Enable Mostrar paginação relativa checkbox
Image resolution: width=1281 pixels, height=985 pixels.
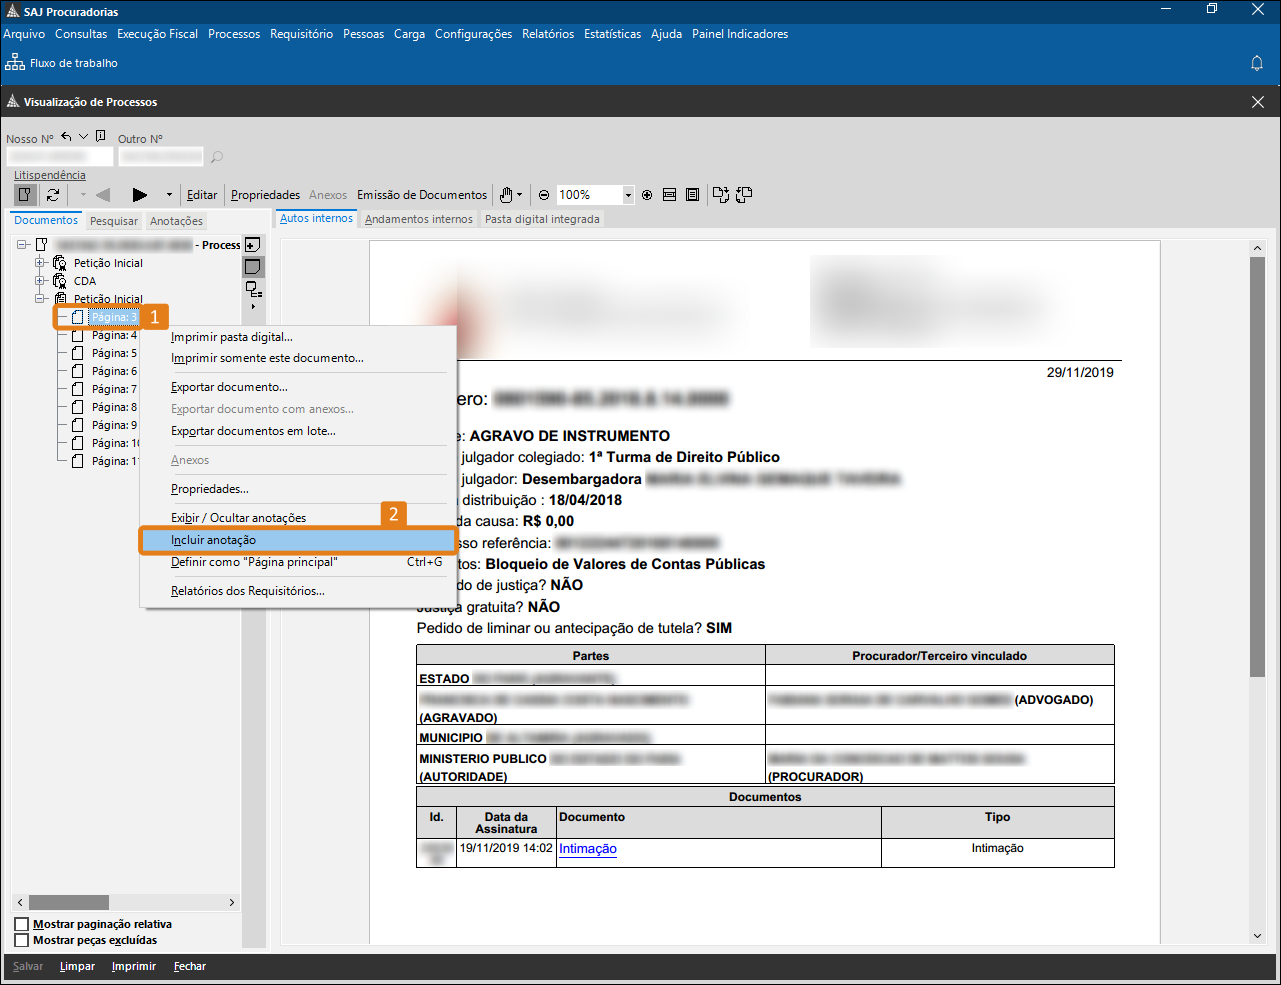coord(22,924)
